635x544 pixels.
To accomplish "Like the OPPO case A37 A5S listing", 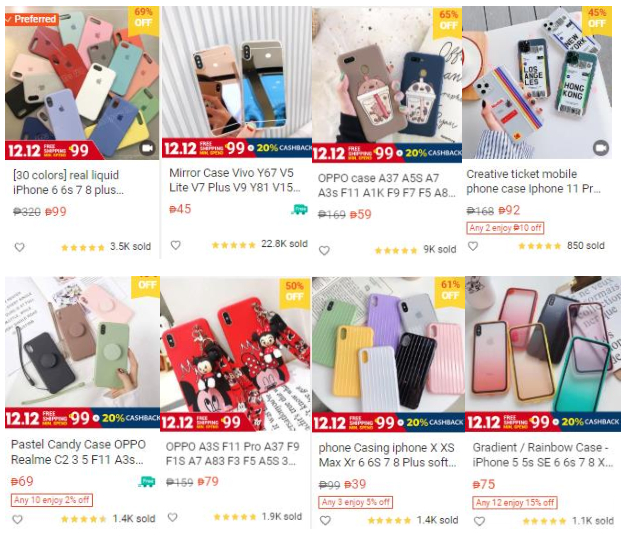I will (324, 250).
